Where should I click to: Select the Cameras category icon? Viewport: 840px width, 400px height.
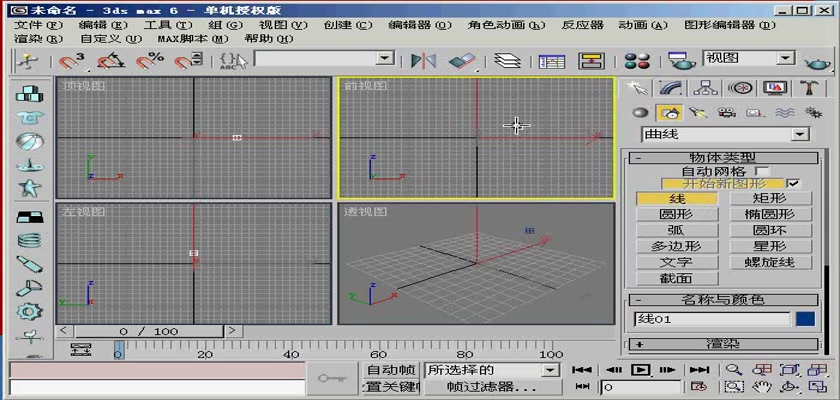(x=726, y=112)
